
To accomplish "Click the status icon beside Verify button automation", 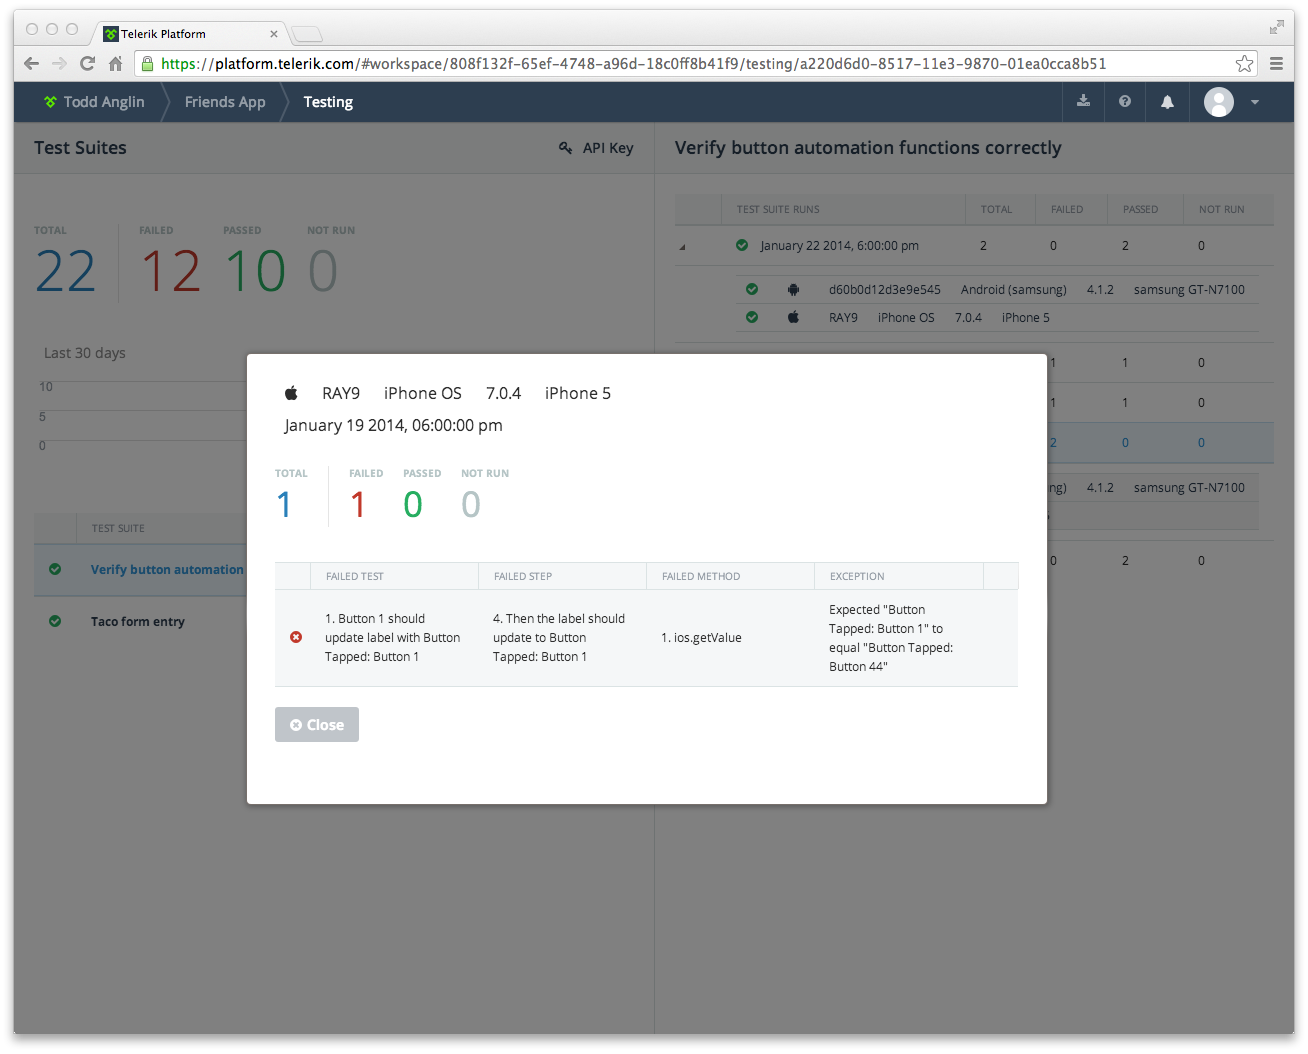I will pos(55,569).
